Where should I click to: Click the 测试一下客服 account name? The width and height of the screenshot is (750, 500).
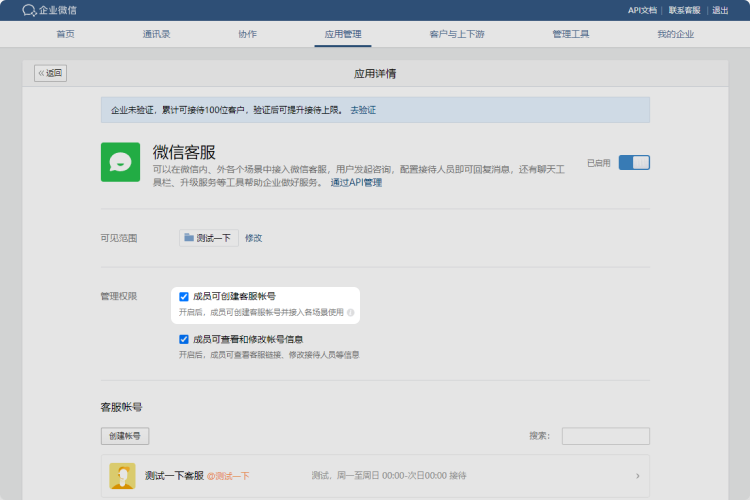(174, 476)
